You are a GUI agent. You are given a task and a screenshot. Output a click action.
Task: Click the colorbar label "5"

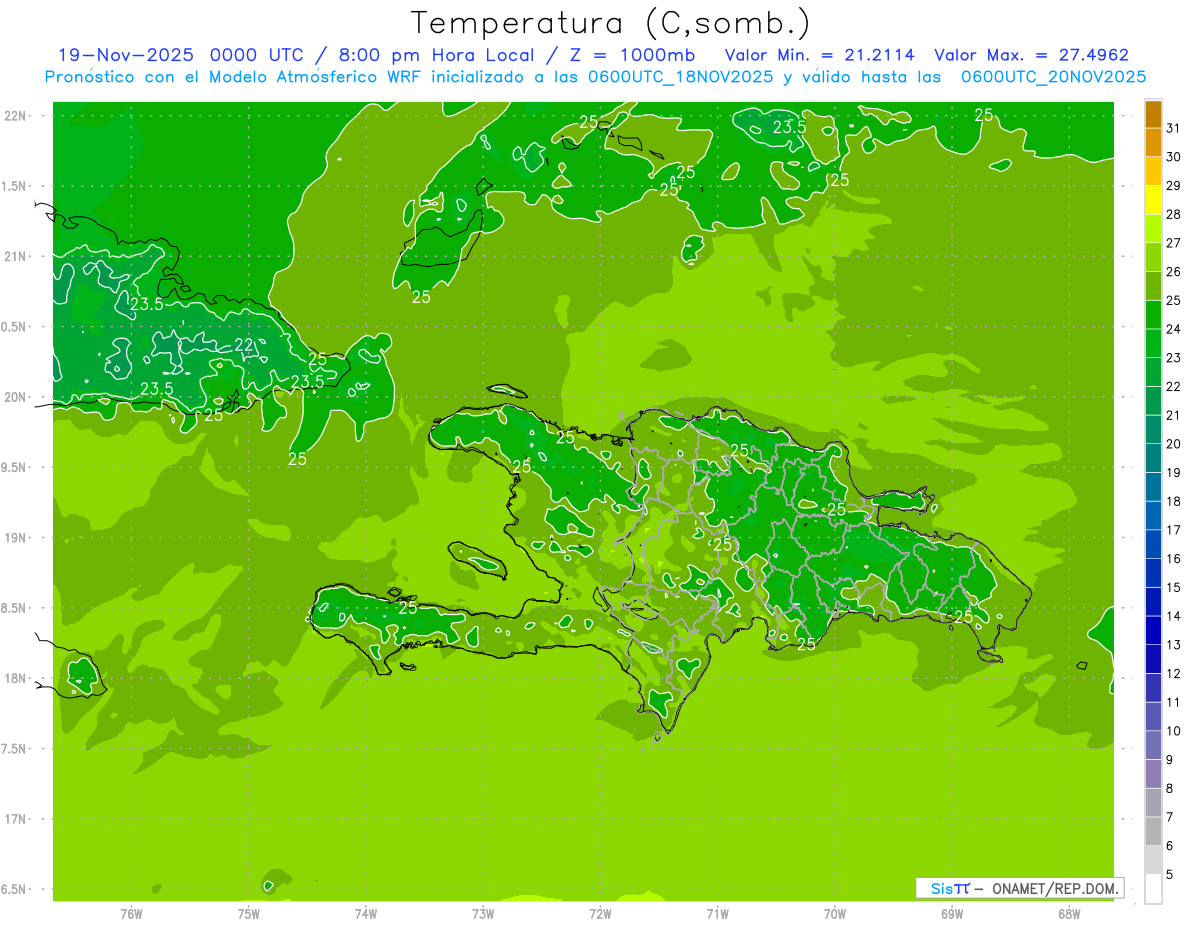pyautogui.click(x=1171, y=874)
